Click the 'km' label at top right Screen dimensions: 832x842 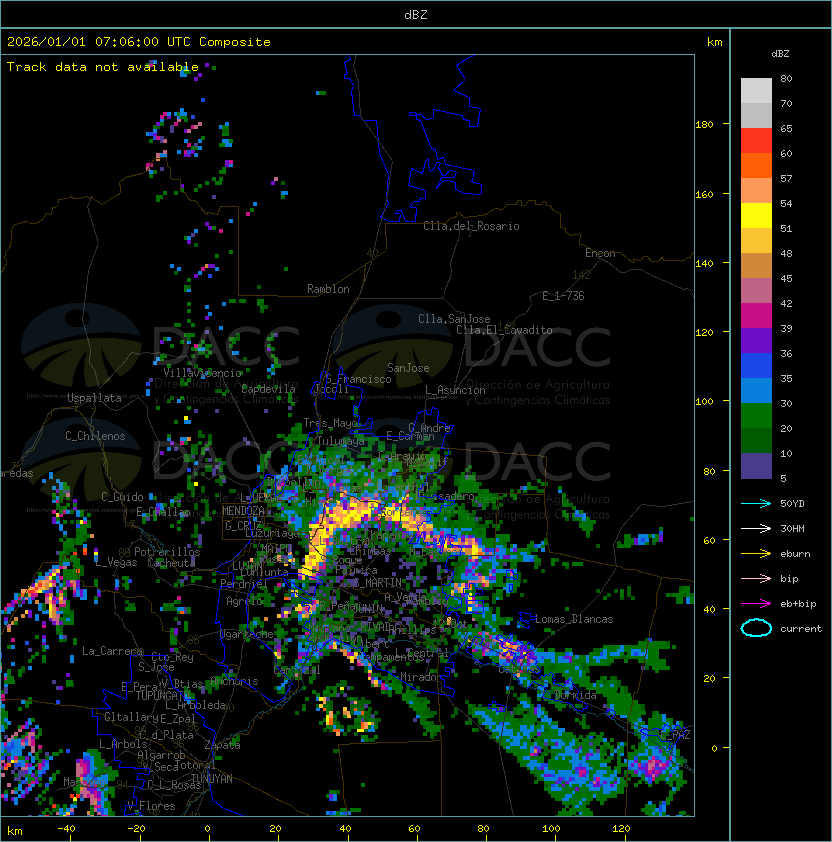pyautogui.click(x=714, y=42)
